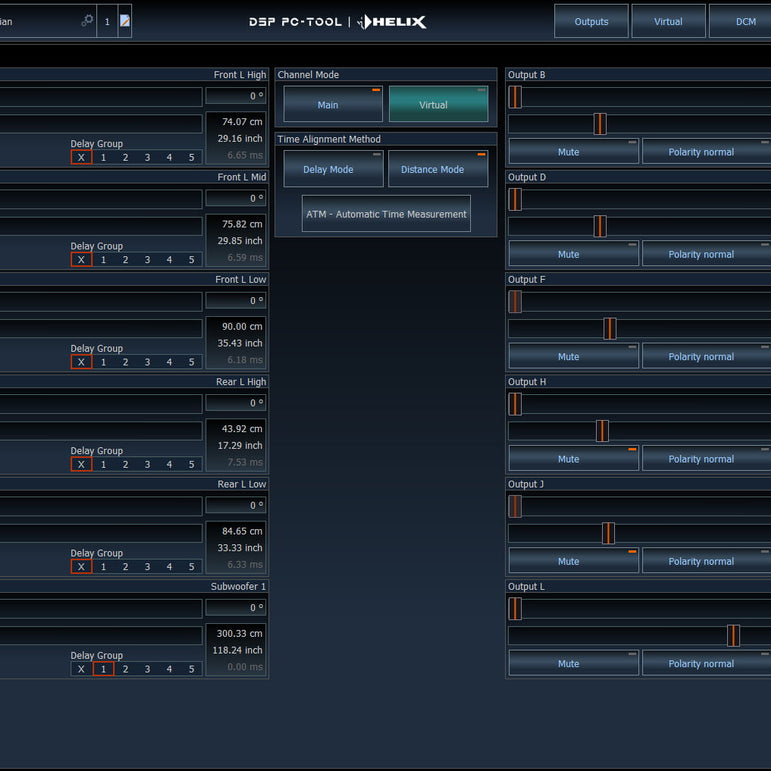Click the Output L lower slider handle
Screen dimensions: 771x771
point(733,635)
